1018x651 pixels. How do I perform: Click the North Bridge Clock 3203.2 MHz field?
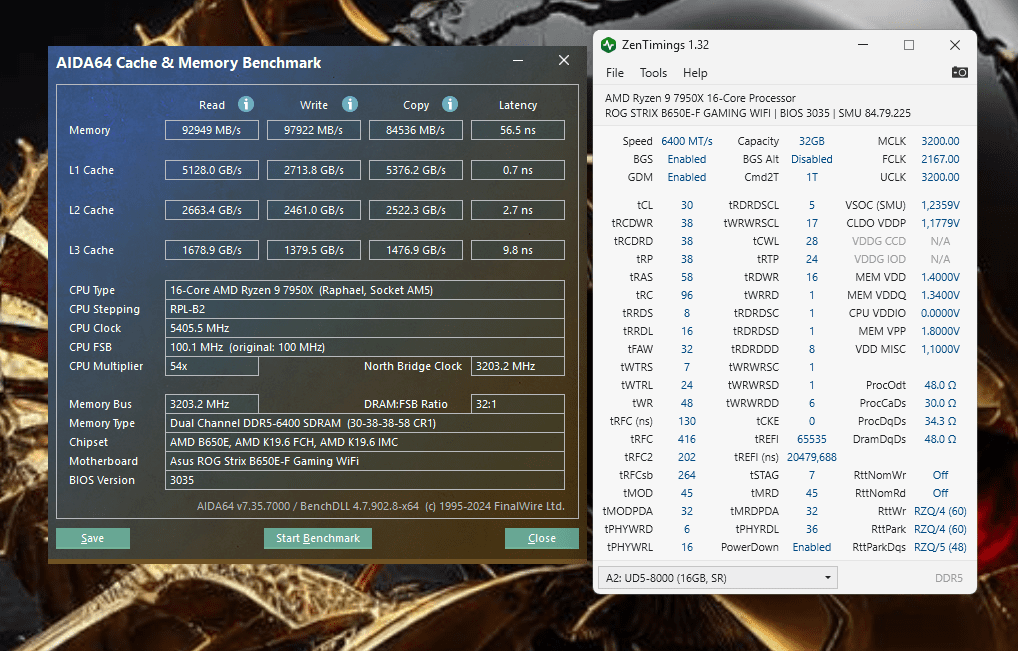point(517,366)
